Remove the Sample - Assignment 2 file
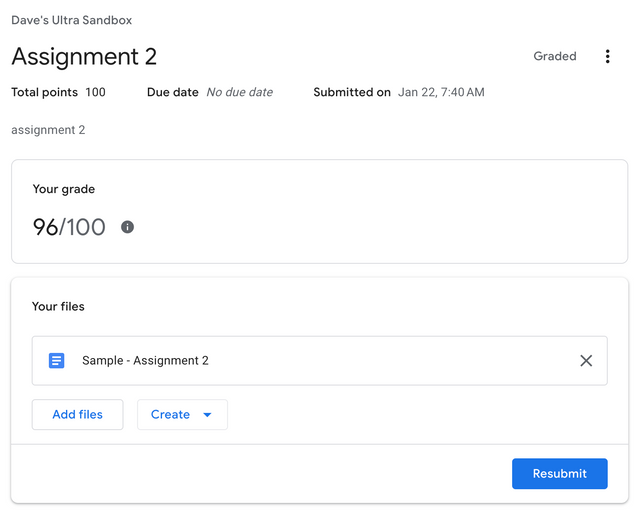Screen dimensions: 636x513 click(586, 361)
